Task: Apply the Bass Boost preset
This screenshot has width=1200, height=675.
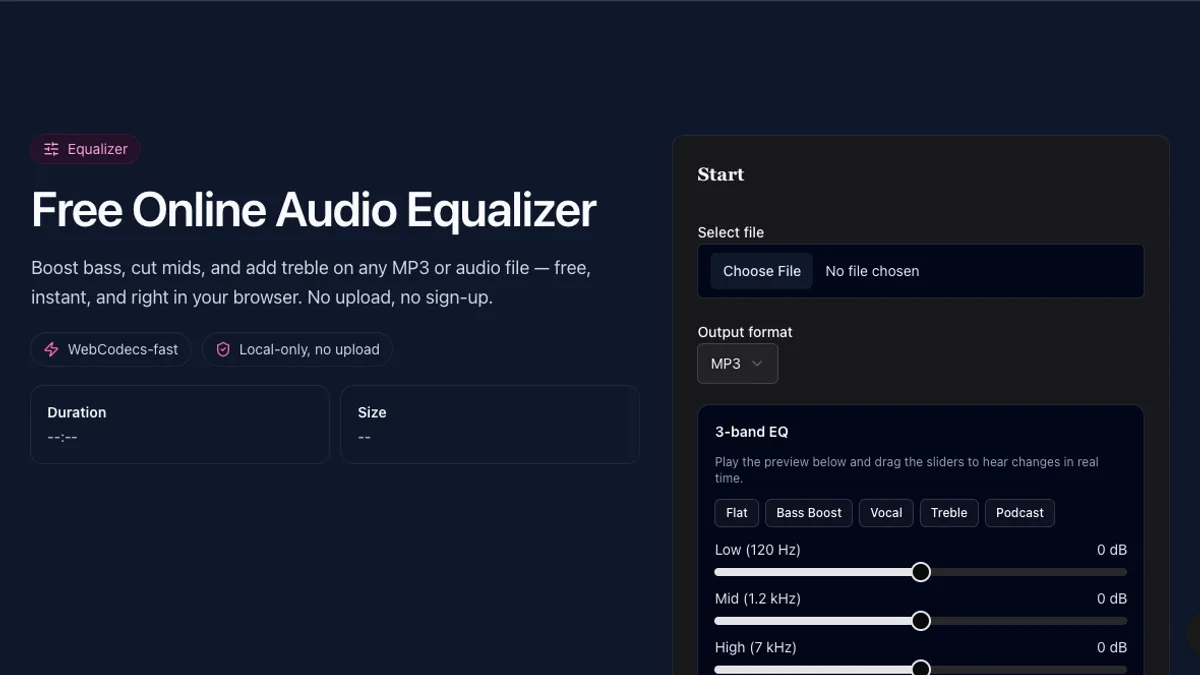Action: pos(809,513)
